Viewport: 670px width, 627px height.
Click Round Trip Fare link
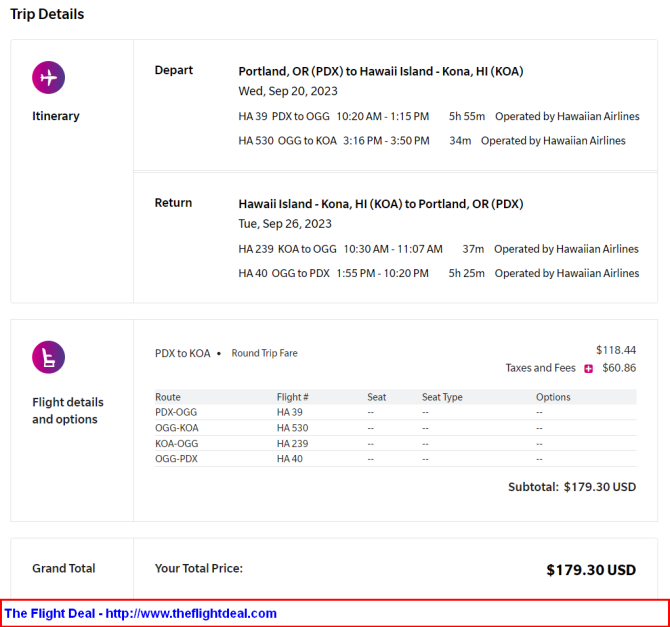[264, 353]
